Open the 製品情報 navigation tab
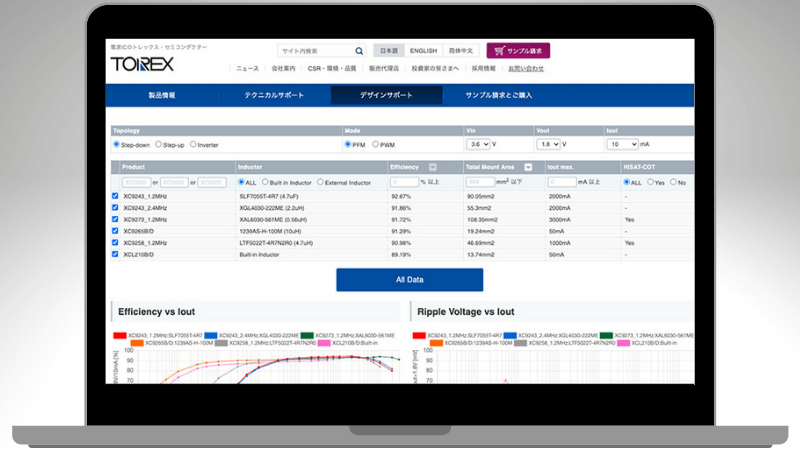Screen dimensions: 800x450 tap(162, 95)
